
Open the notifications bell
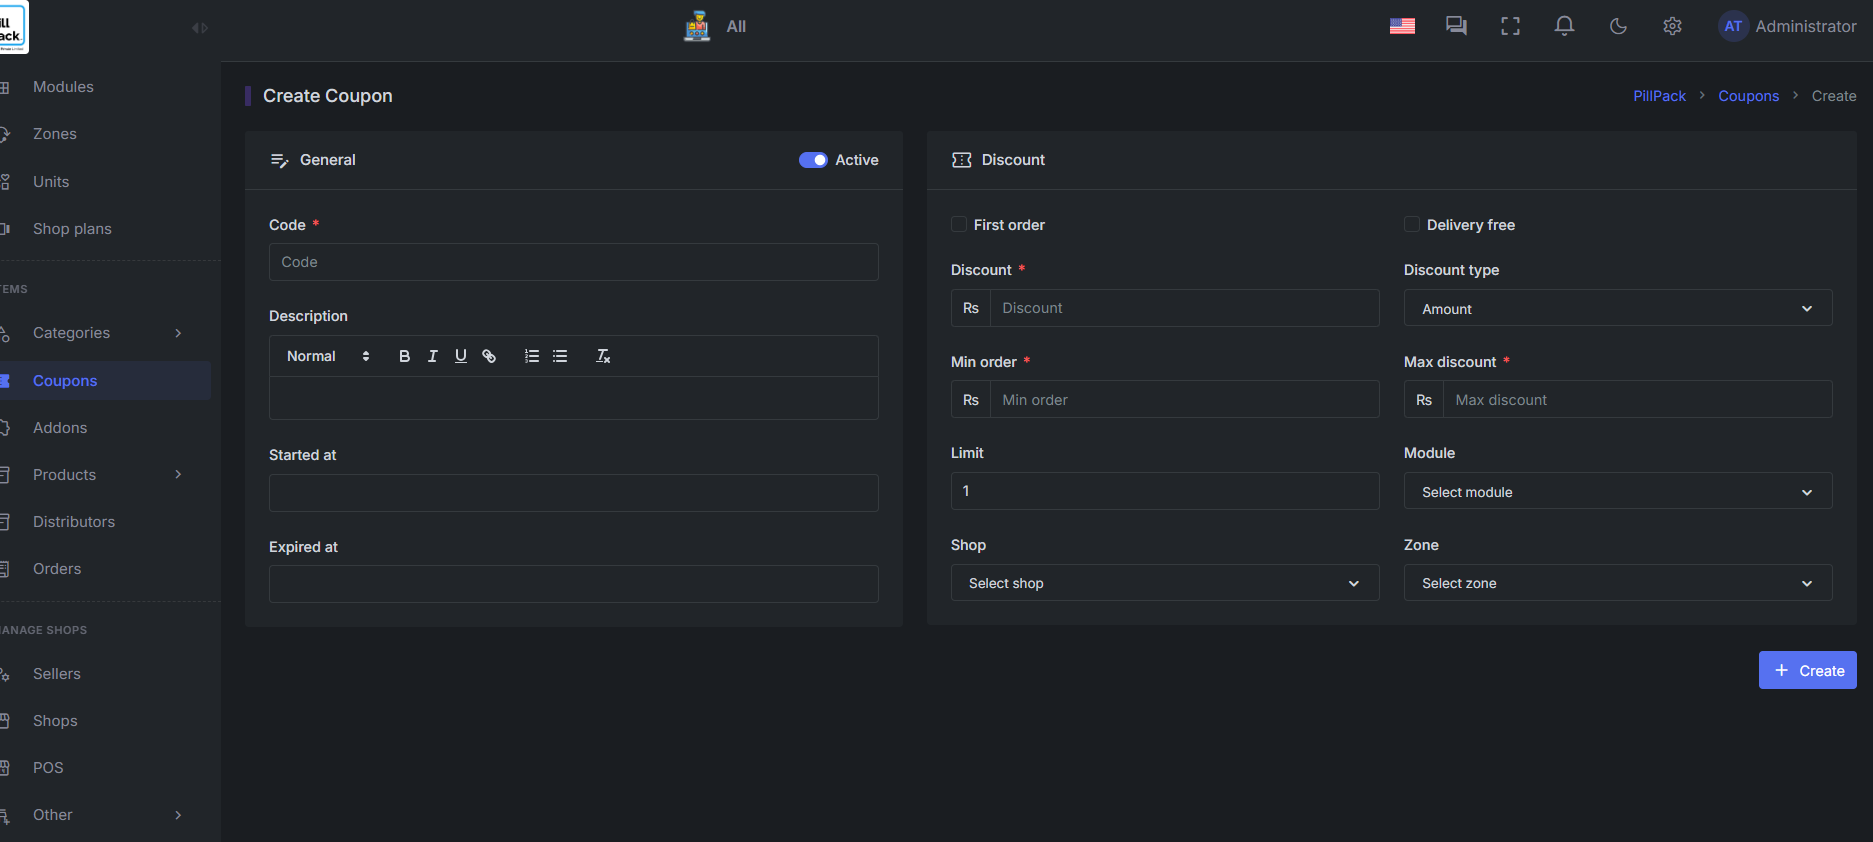click(1564, 27)
